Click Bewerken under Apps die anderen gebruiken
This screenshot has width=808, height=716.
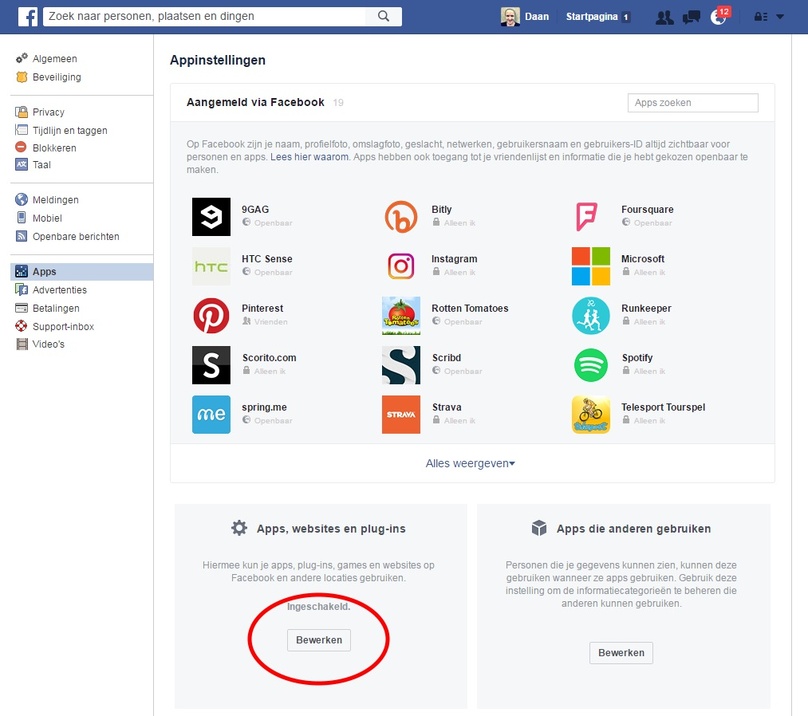[x=621, y=653]
